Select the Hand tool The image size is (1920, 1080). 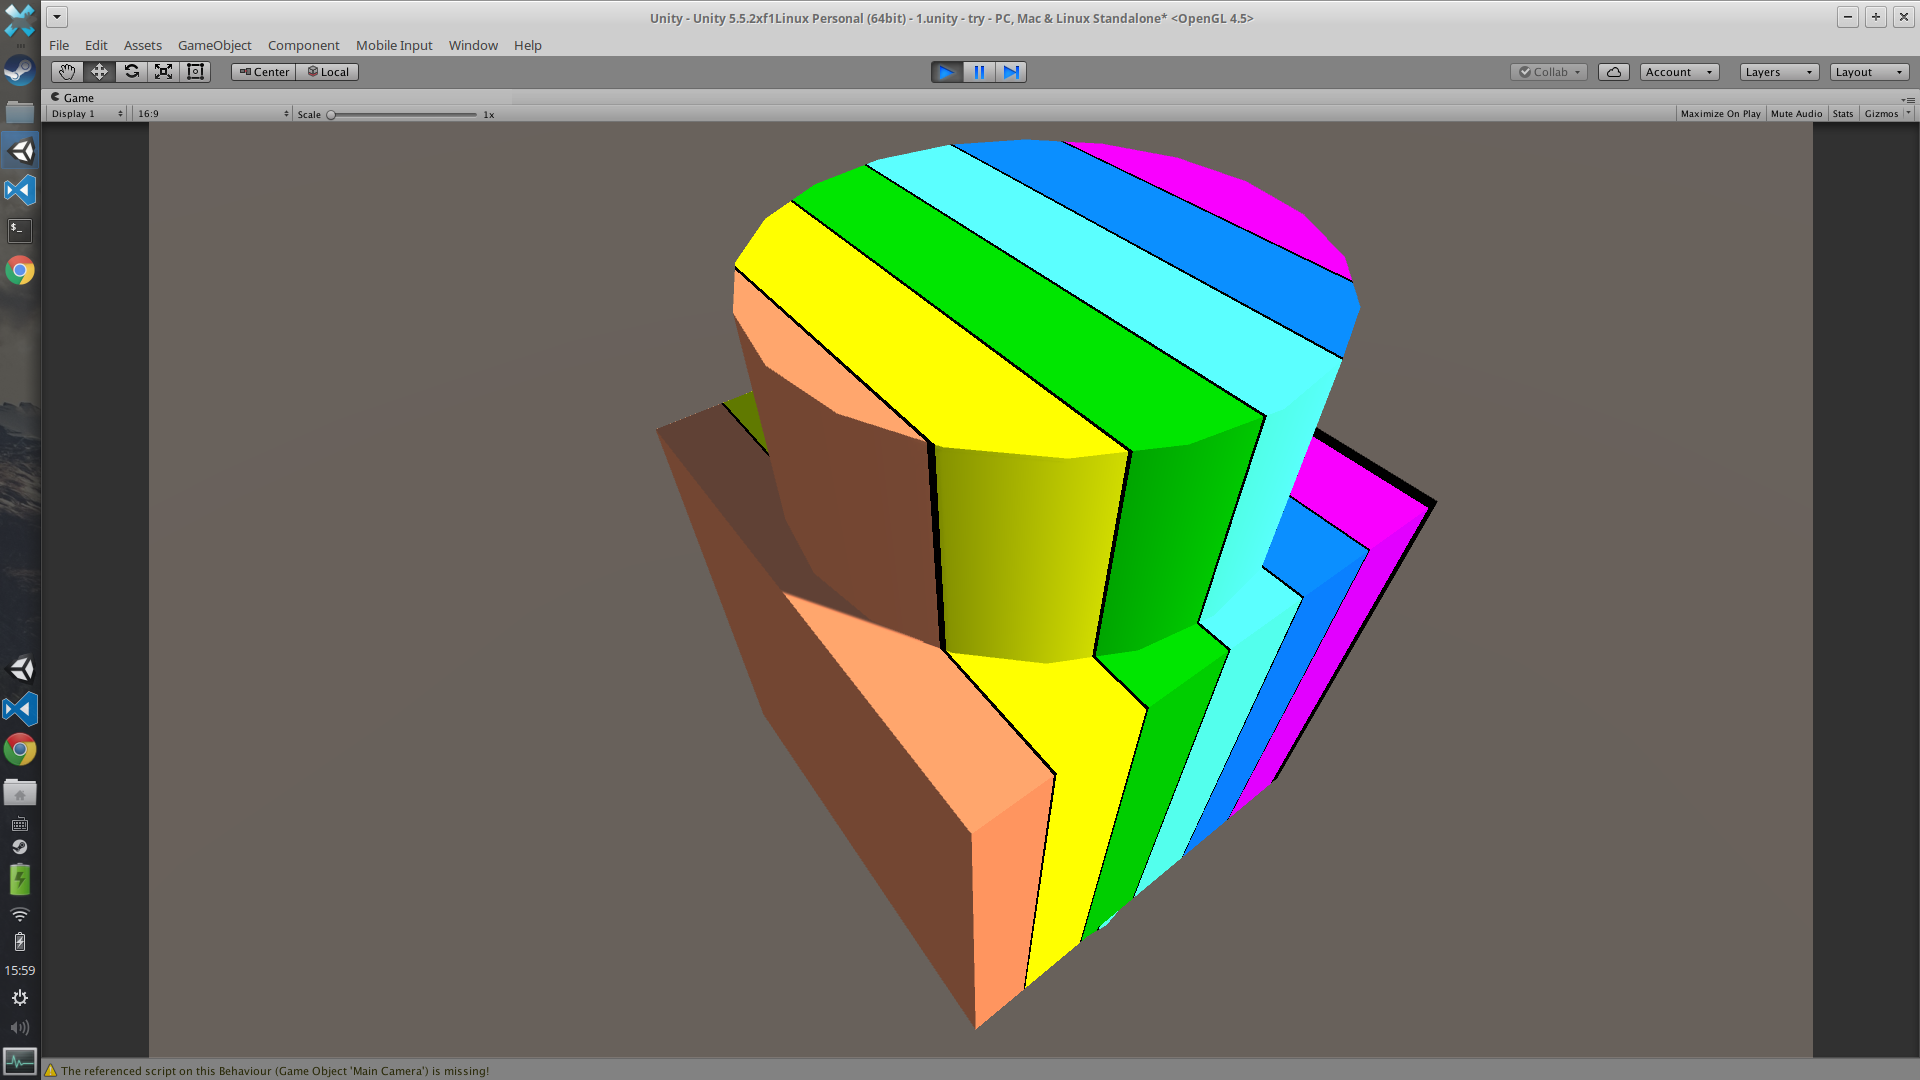click(66, 72)
